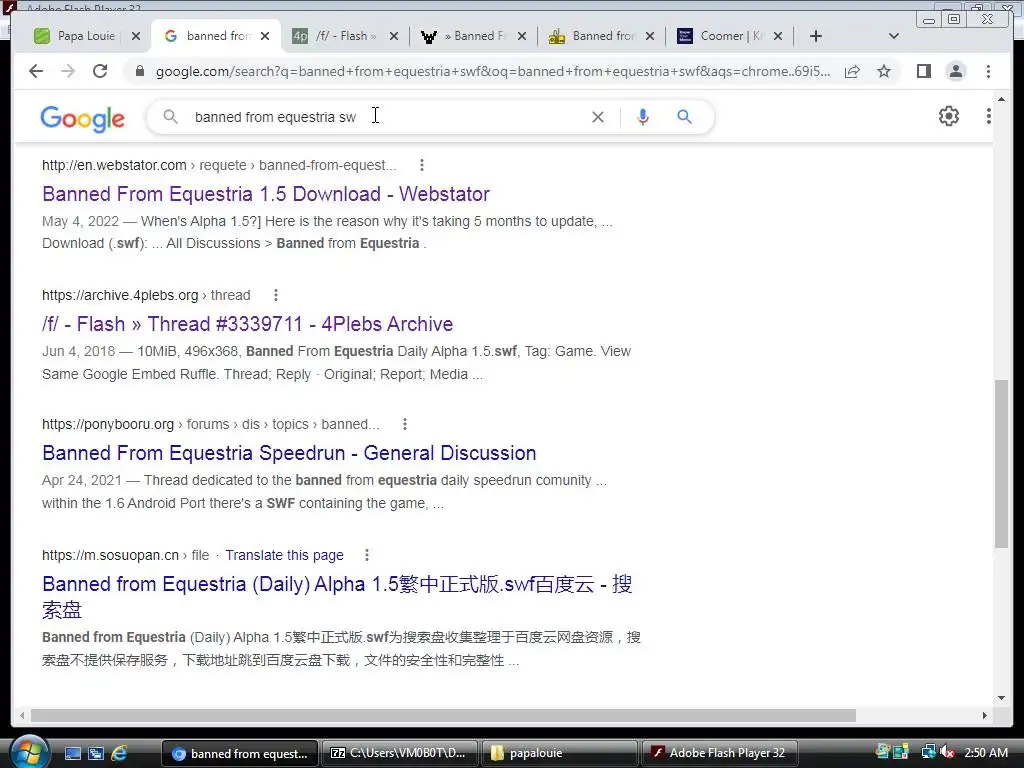The width and height of the screenshot is (1024, 768).
Task: Click the vertical scrollbar thumb
Action: (x=1001, y=464)
